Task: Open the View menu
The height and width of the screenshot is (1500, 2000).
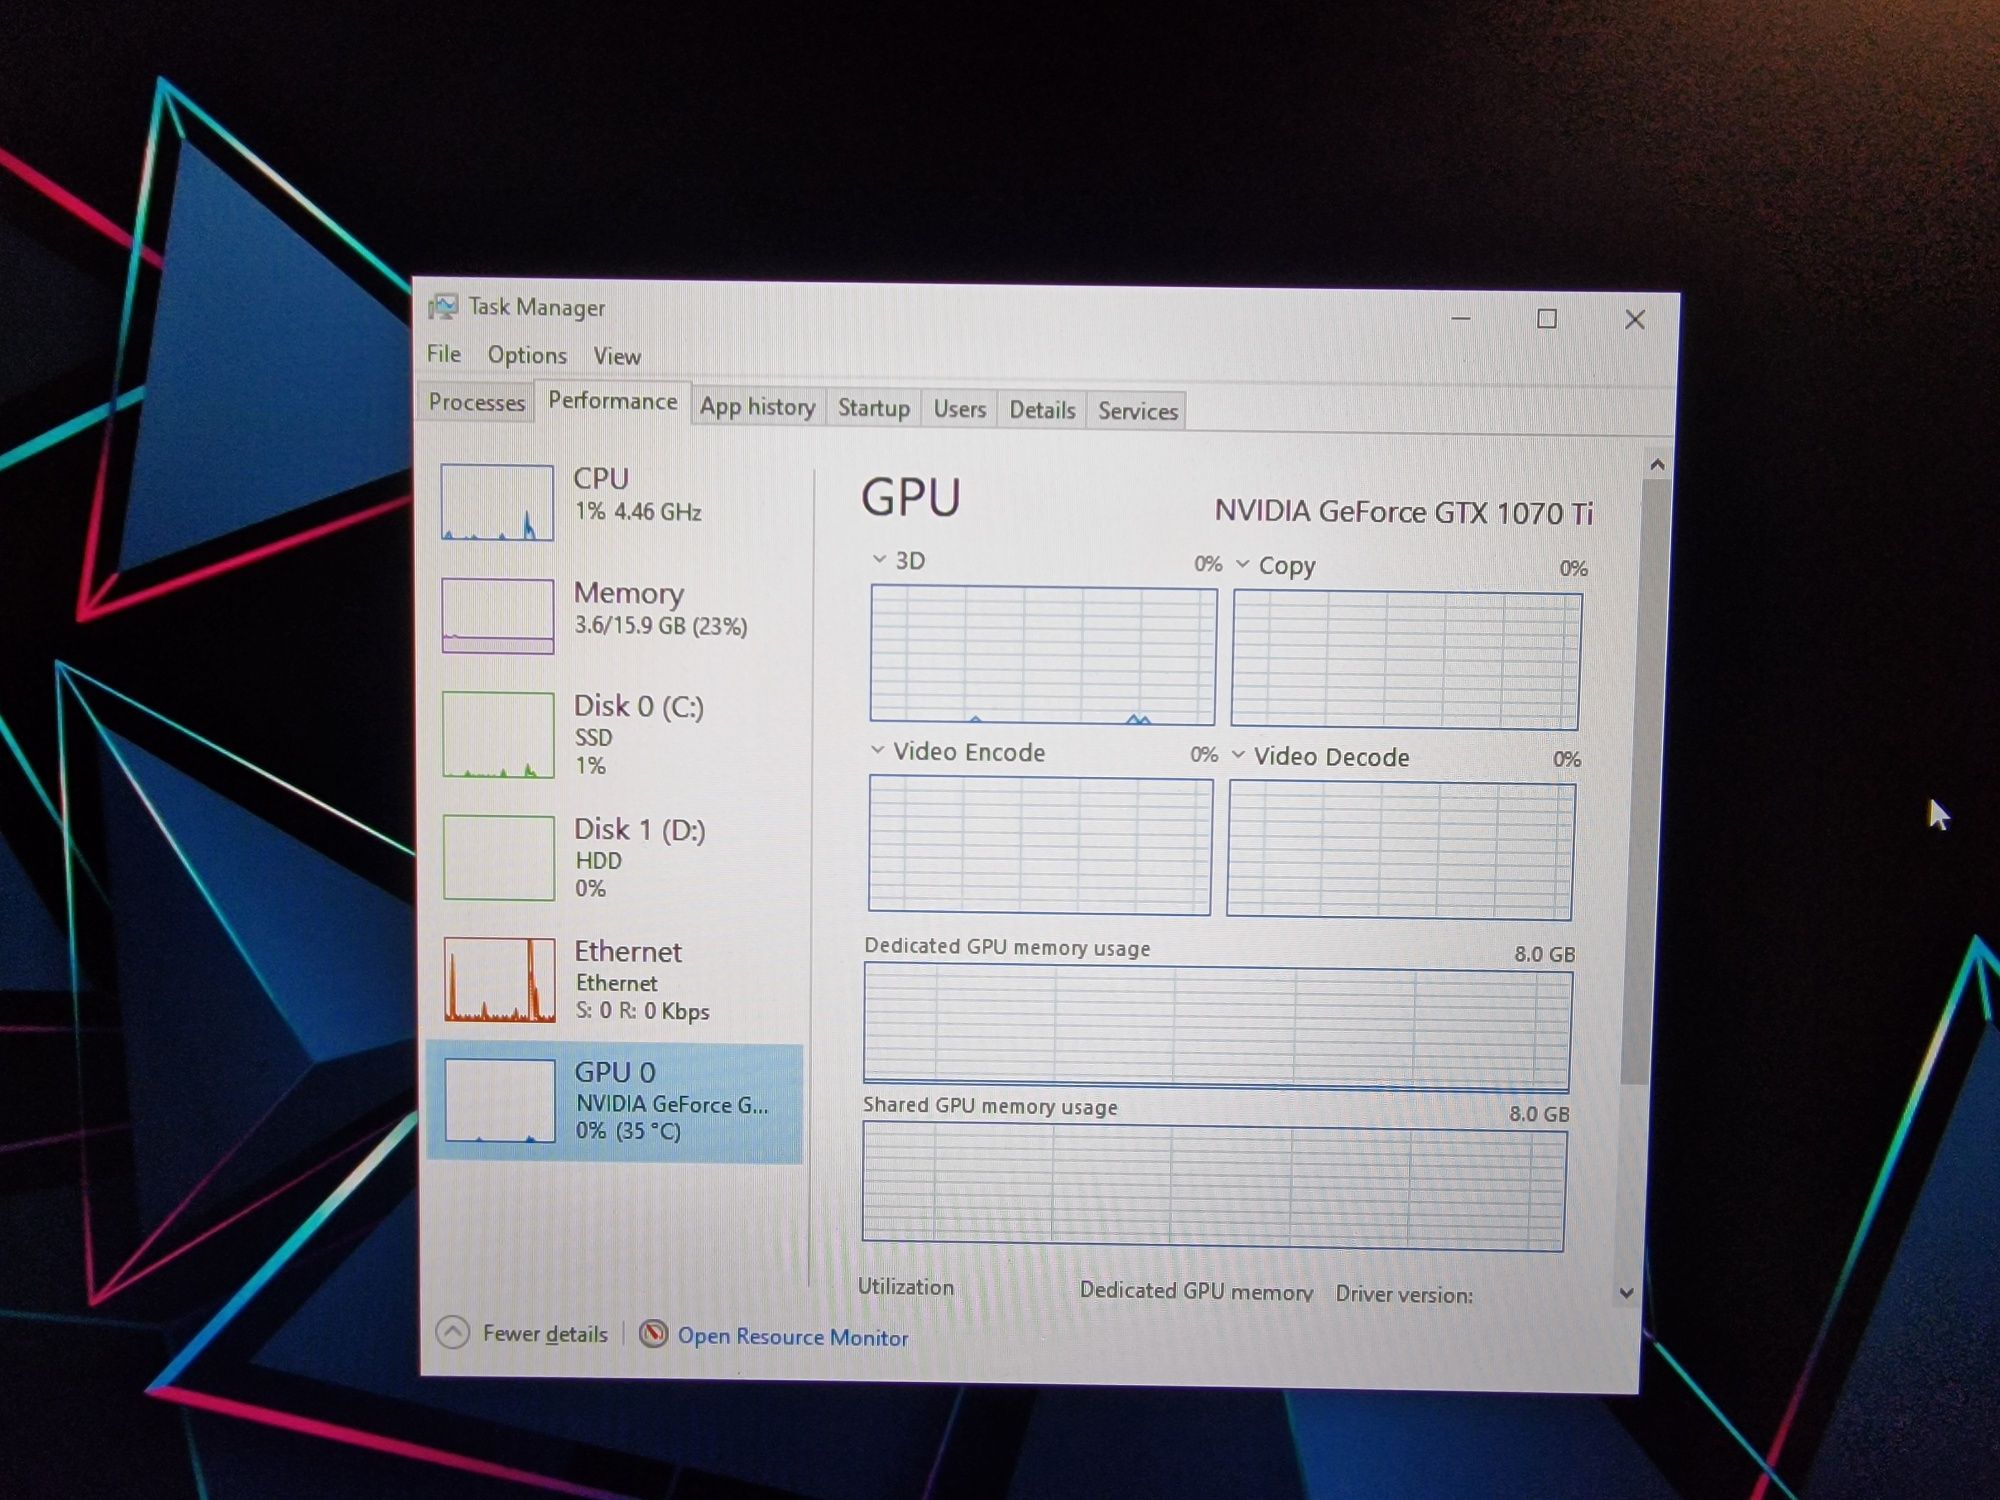Action: 620,353
